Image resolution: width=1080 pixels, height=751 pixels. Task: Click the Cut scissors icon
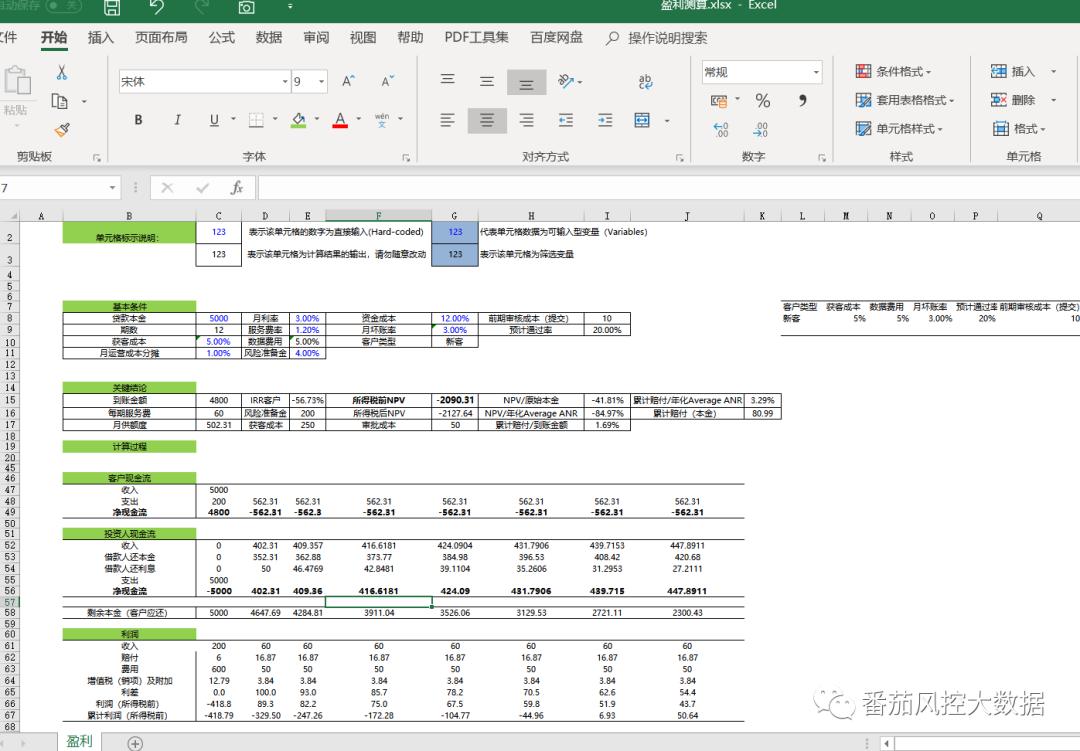coord(62,72)
